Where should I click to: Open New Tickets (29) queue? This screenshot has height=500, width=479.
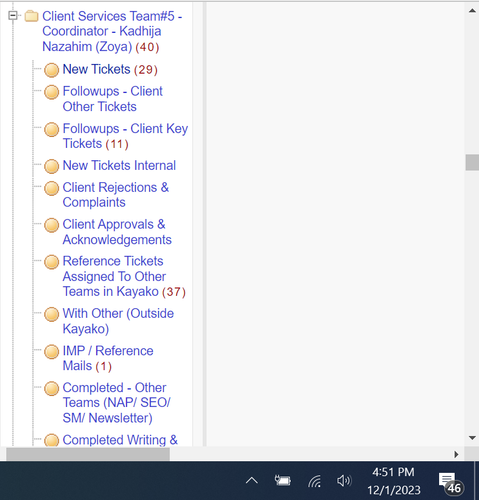click(x=110, y=69)
